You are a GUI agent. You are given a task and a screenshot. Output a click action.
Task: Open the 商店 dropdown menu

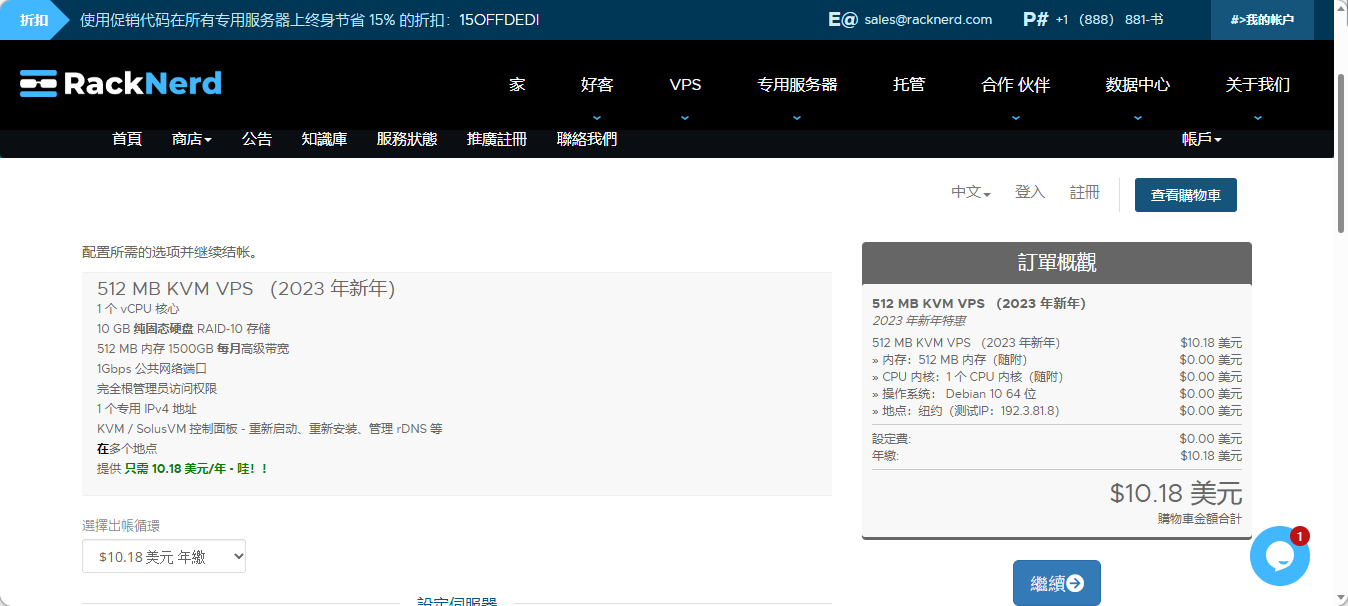tap(191, 139)
